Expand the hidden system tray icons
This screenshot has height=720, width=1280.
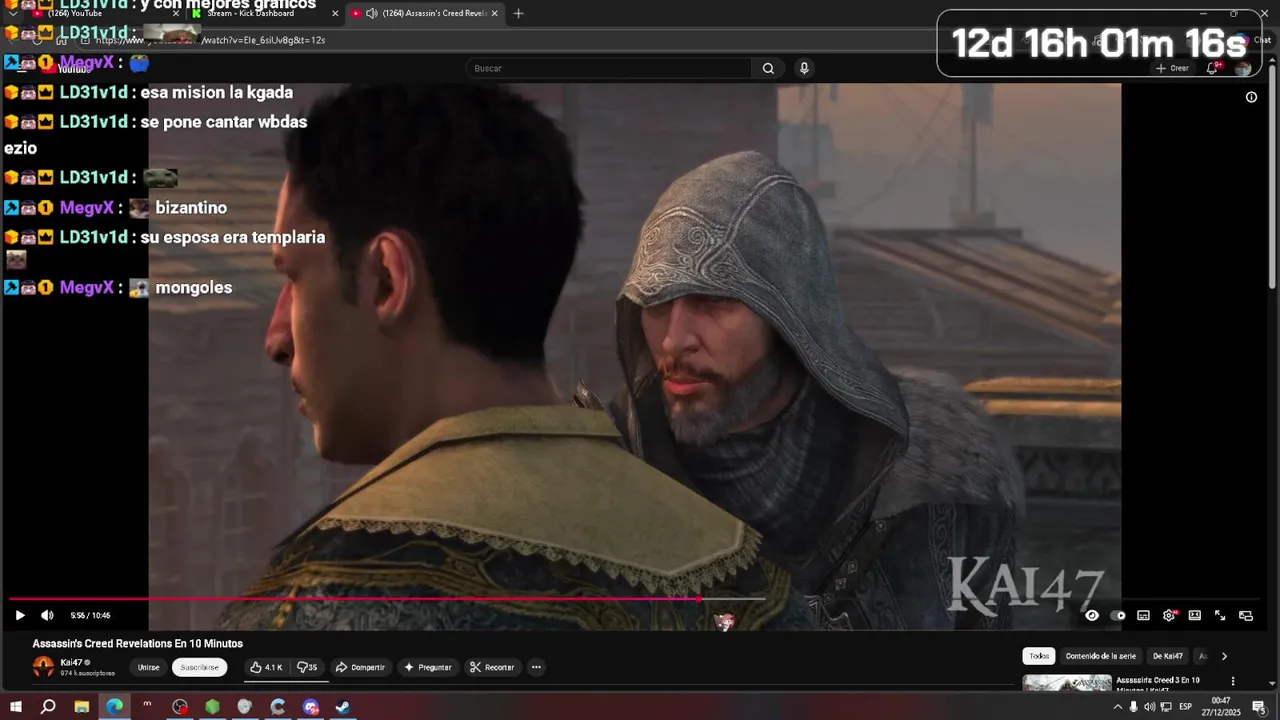tap(1117, 707)
